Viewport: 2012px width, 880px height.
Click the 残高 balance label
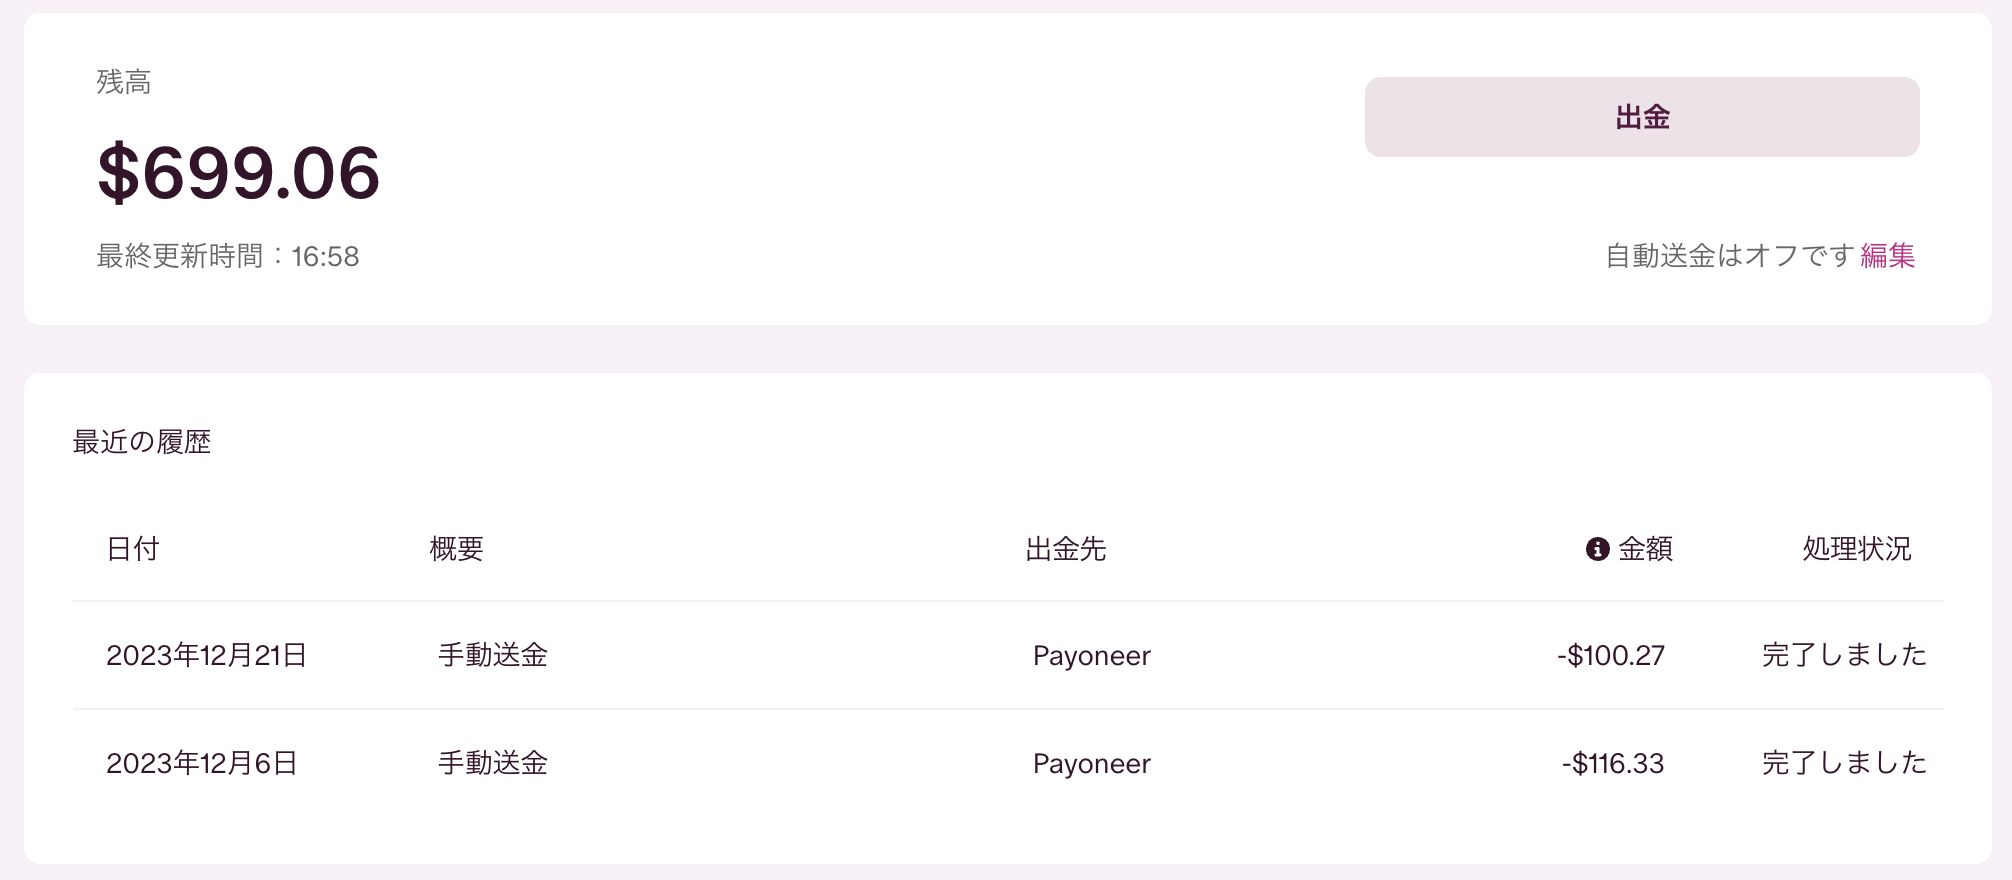pos(124,82)
